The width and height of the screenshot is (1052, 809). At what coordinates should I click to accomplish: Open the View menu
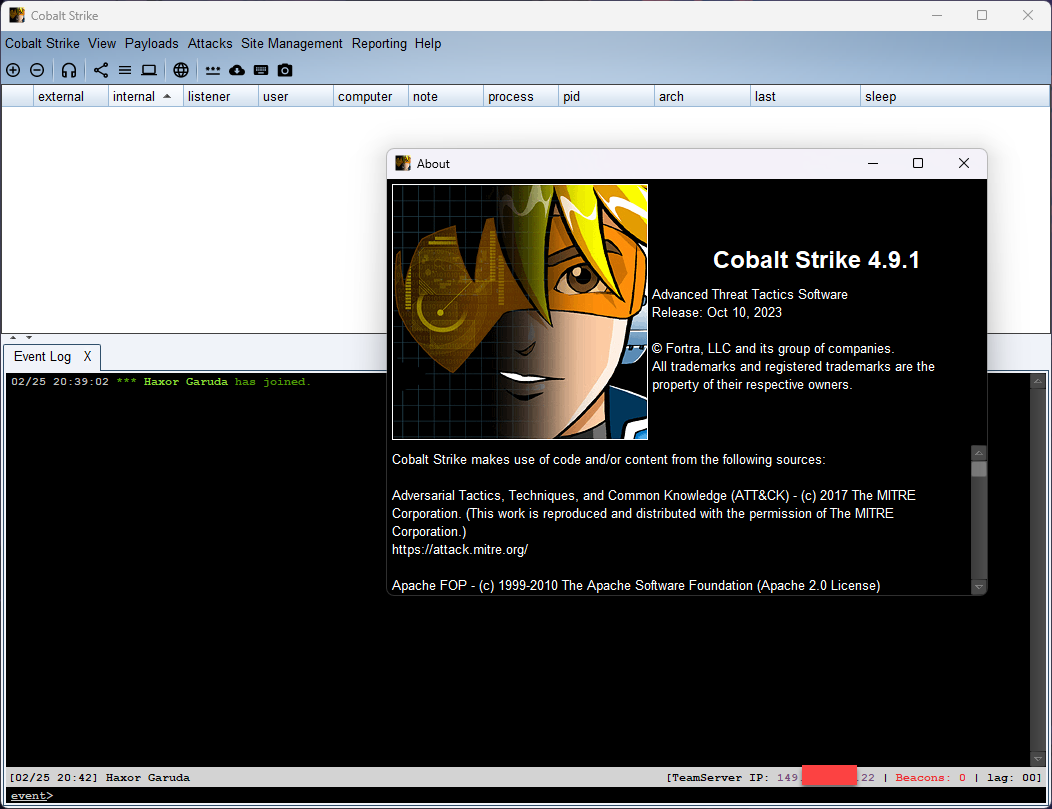point(102,44)
